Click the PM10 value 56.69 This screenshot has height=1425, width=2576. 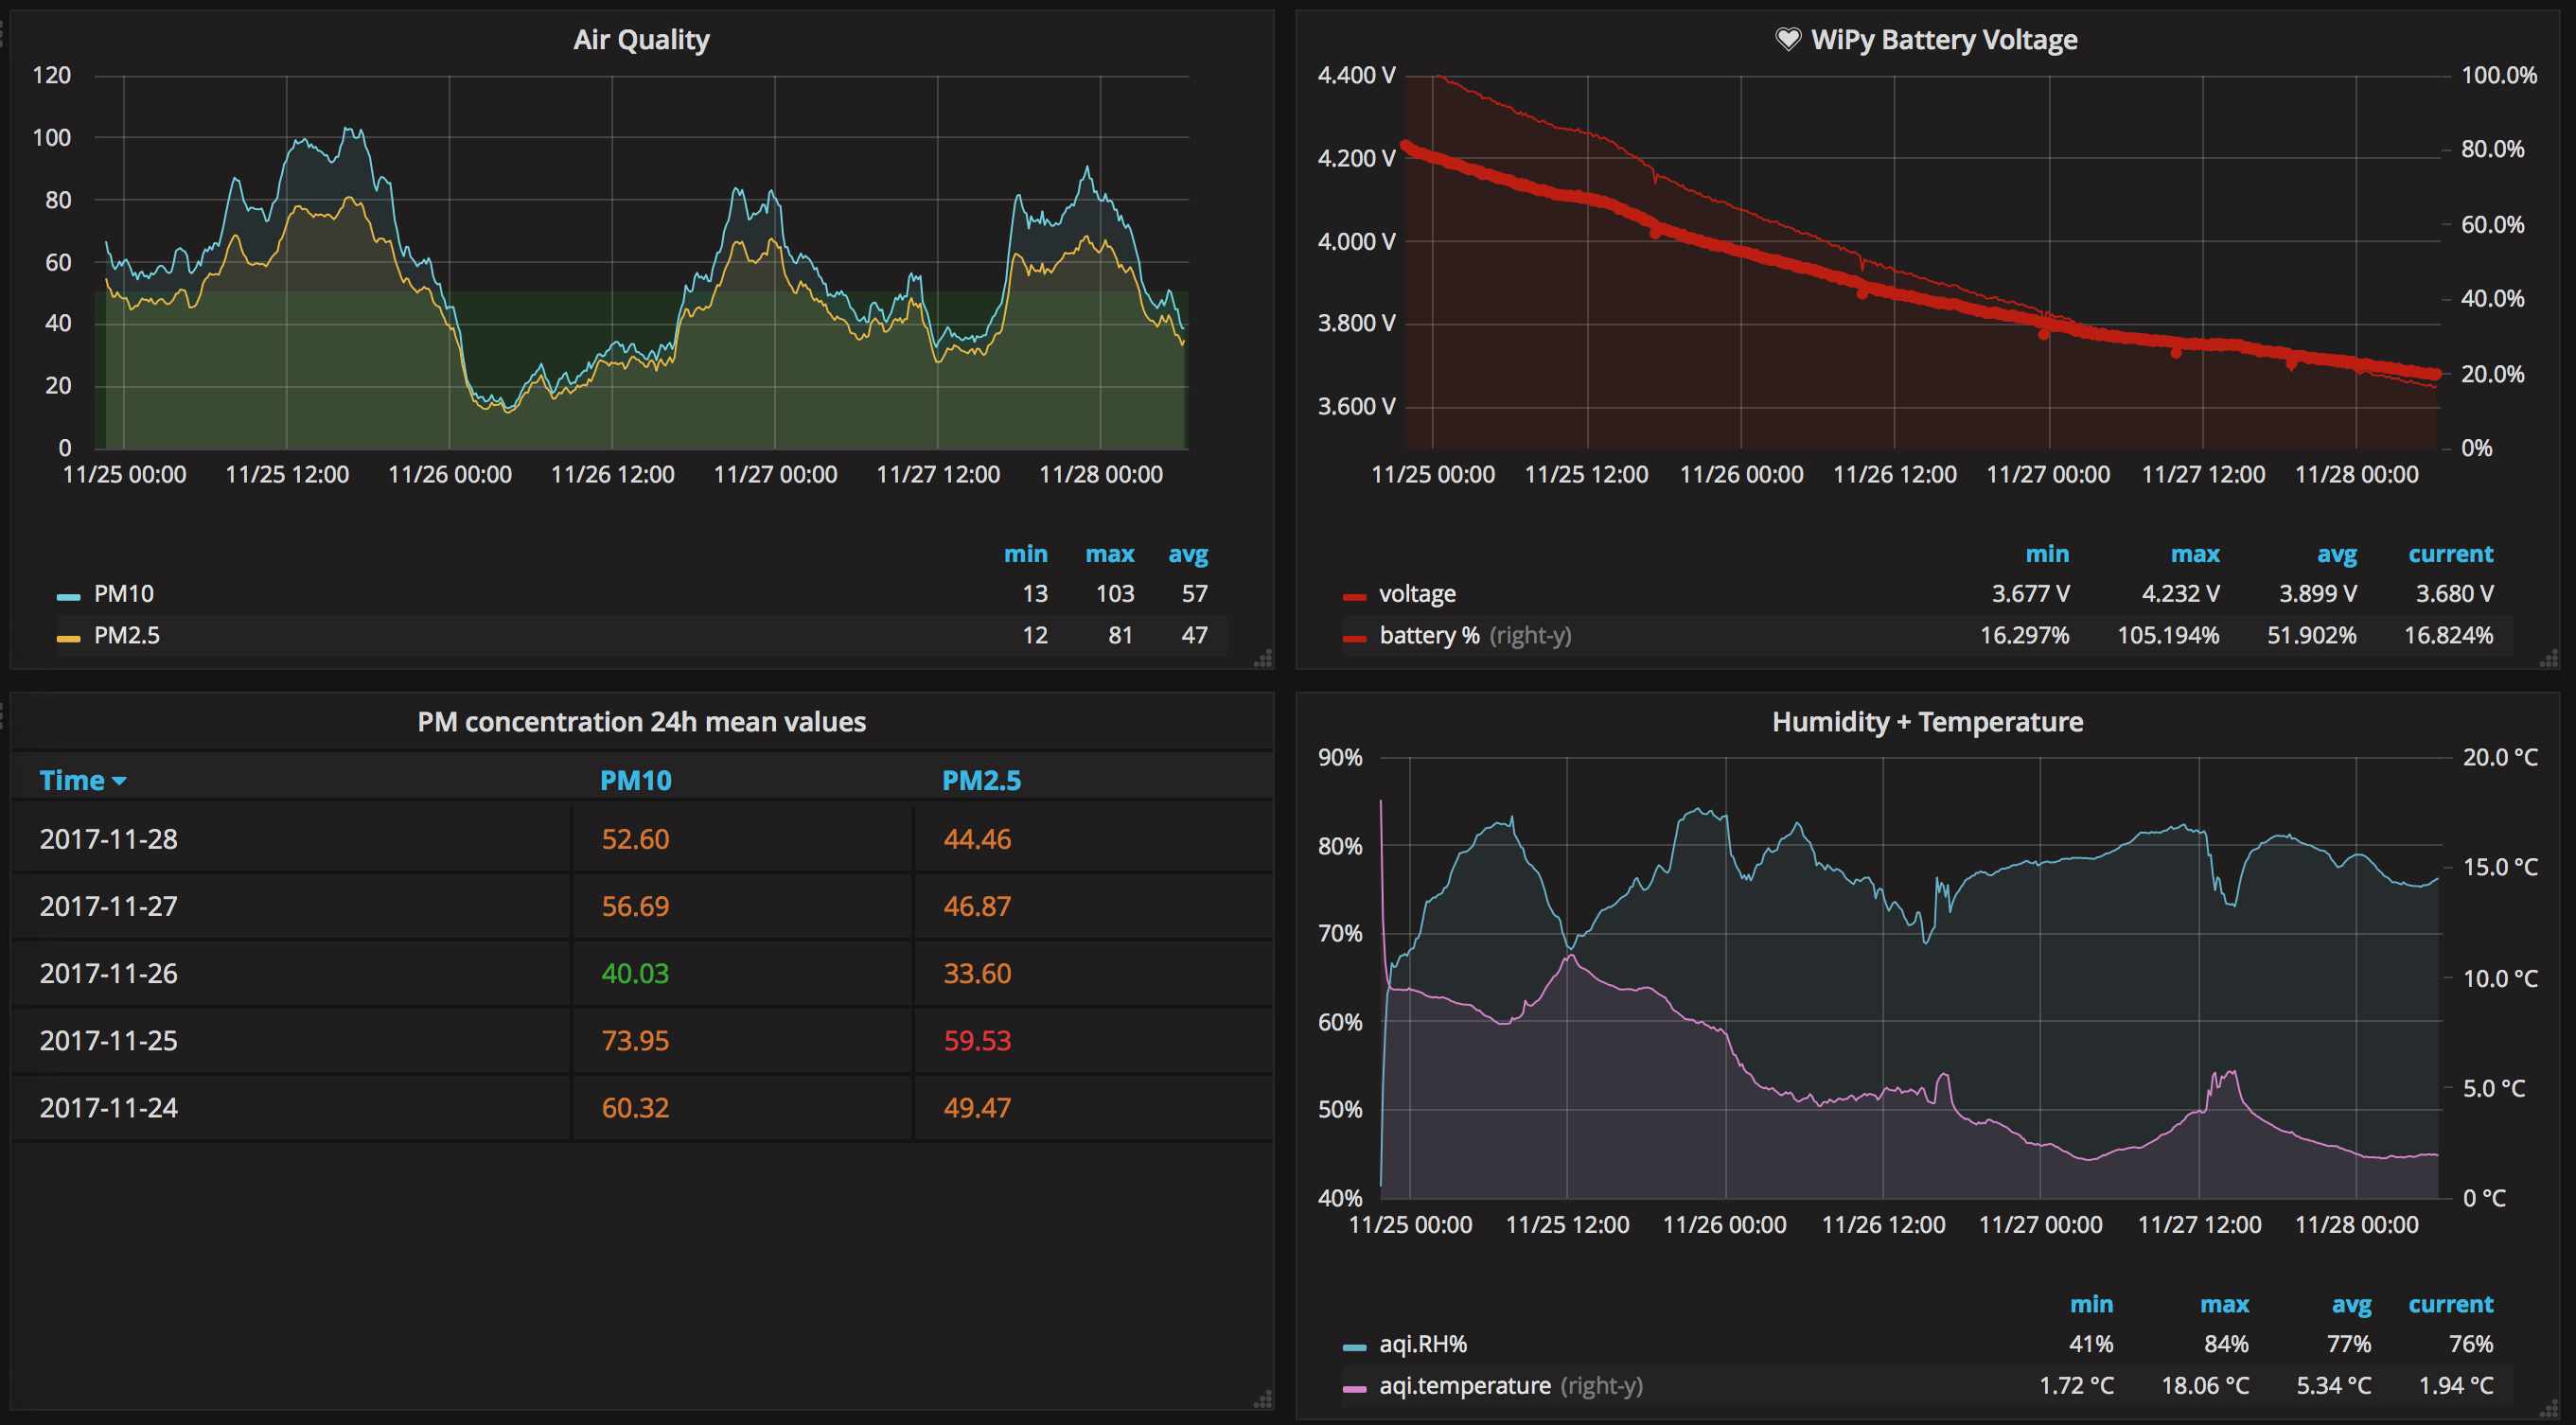pyautogui.click(x=635, y=906)
